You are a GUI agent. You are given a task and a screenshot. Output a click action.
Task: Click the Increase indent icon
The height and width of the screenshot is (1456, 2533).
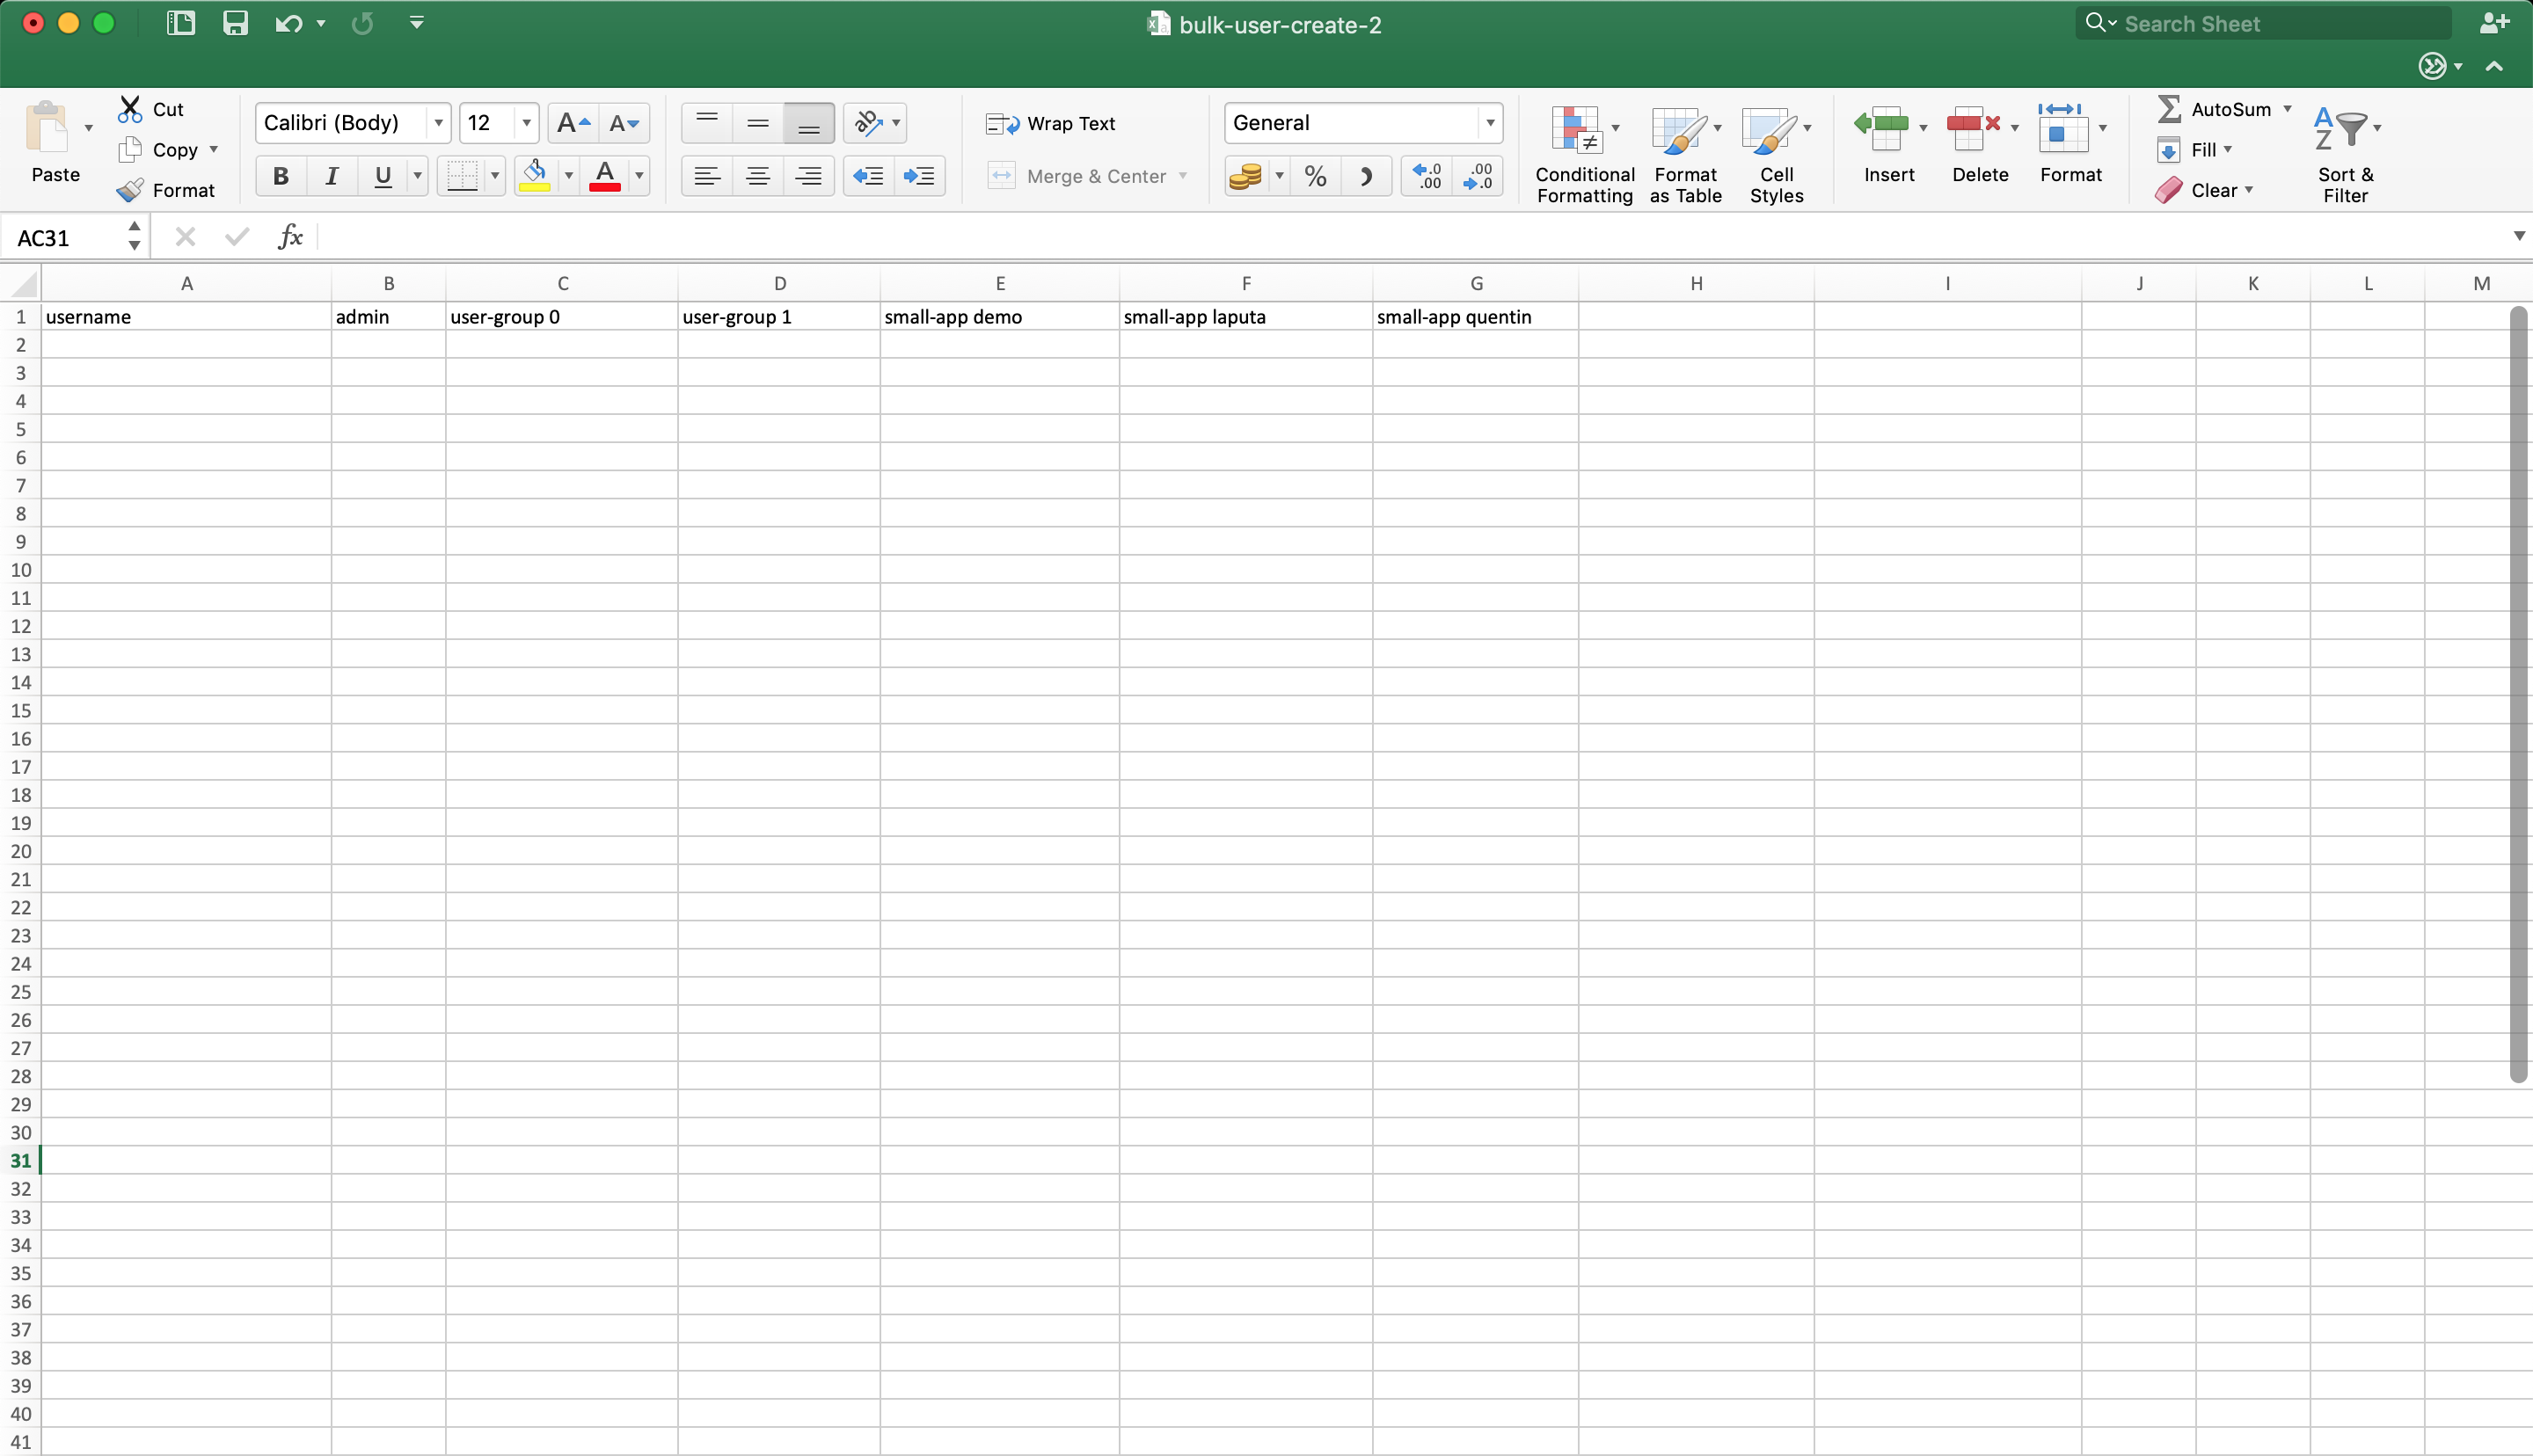(x=919, y=176)
